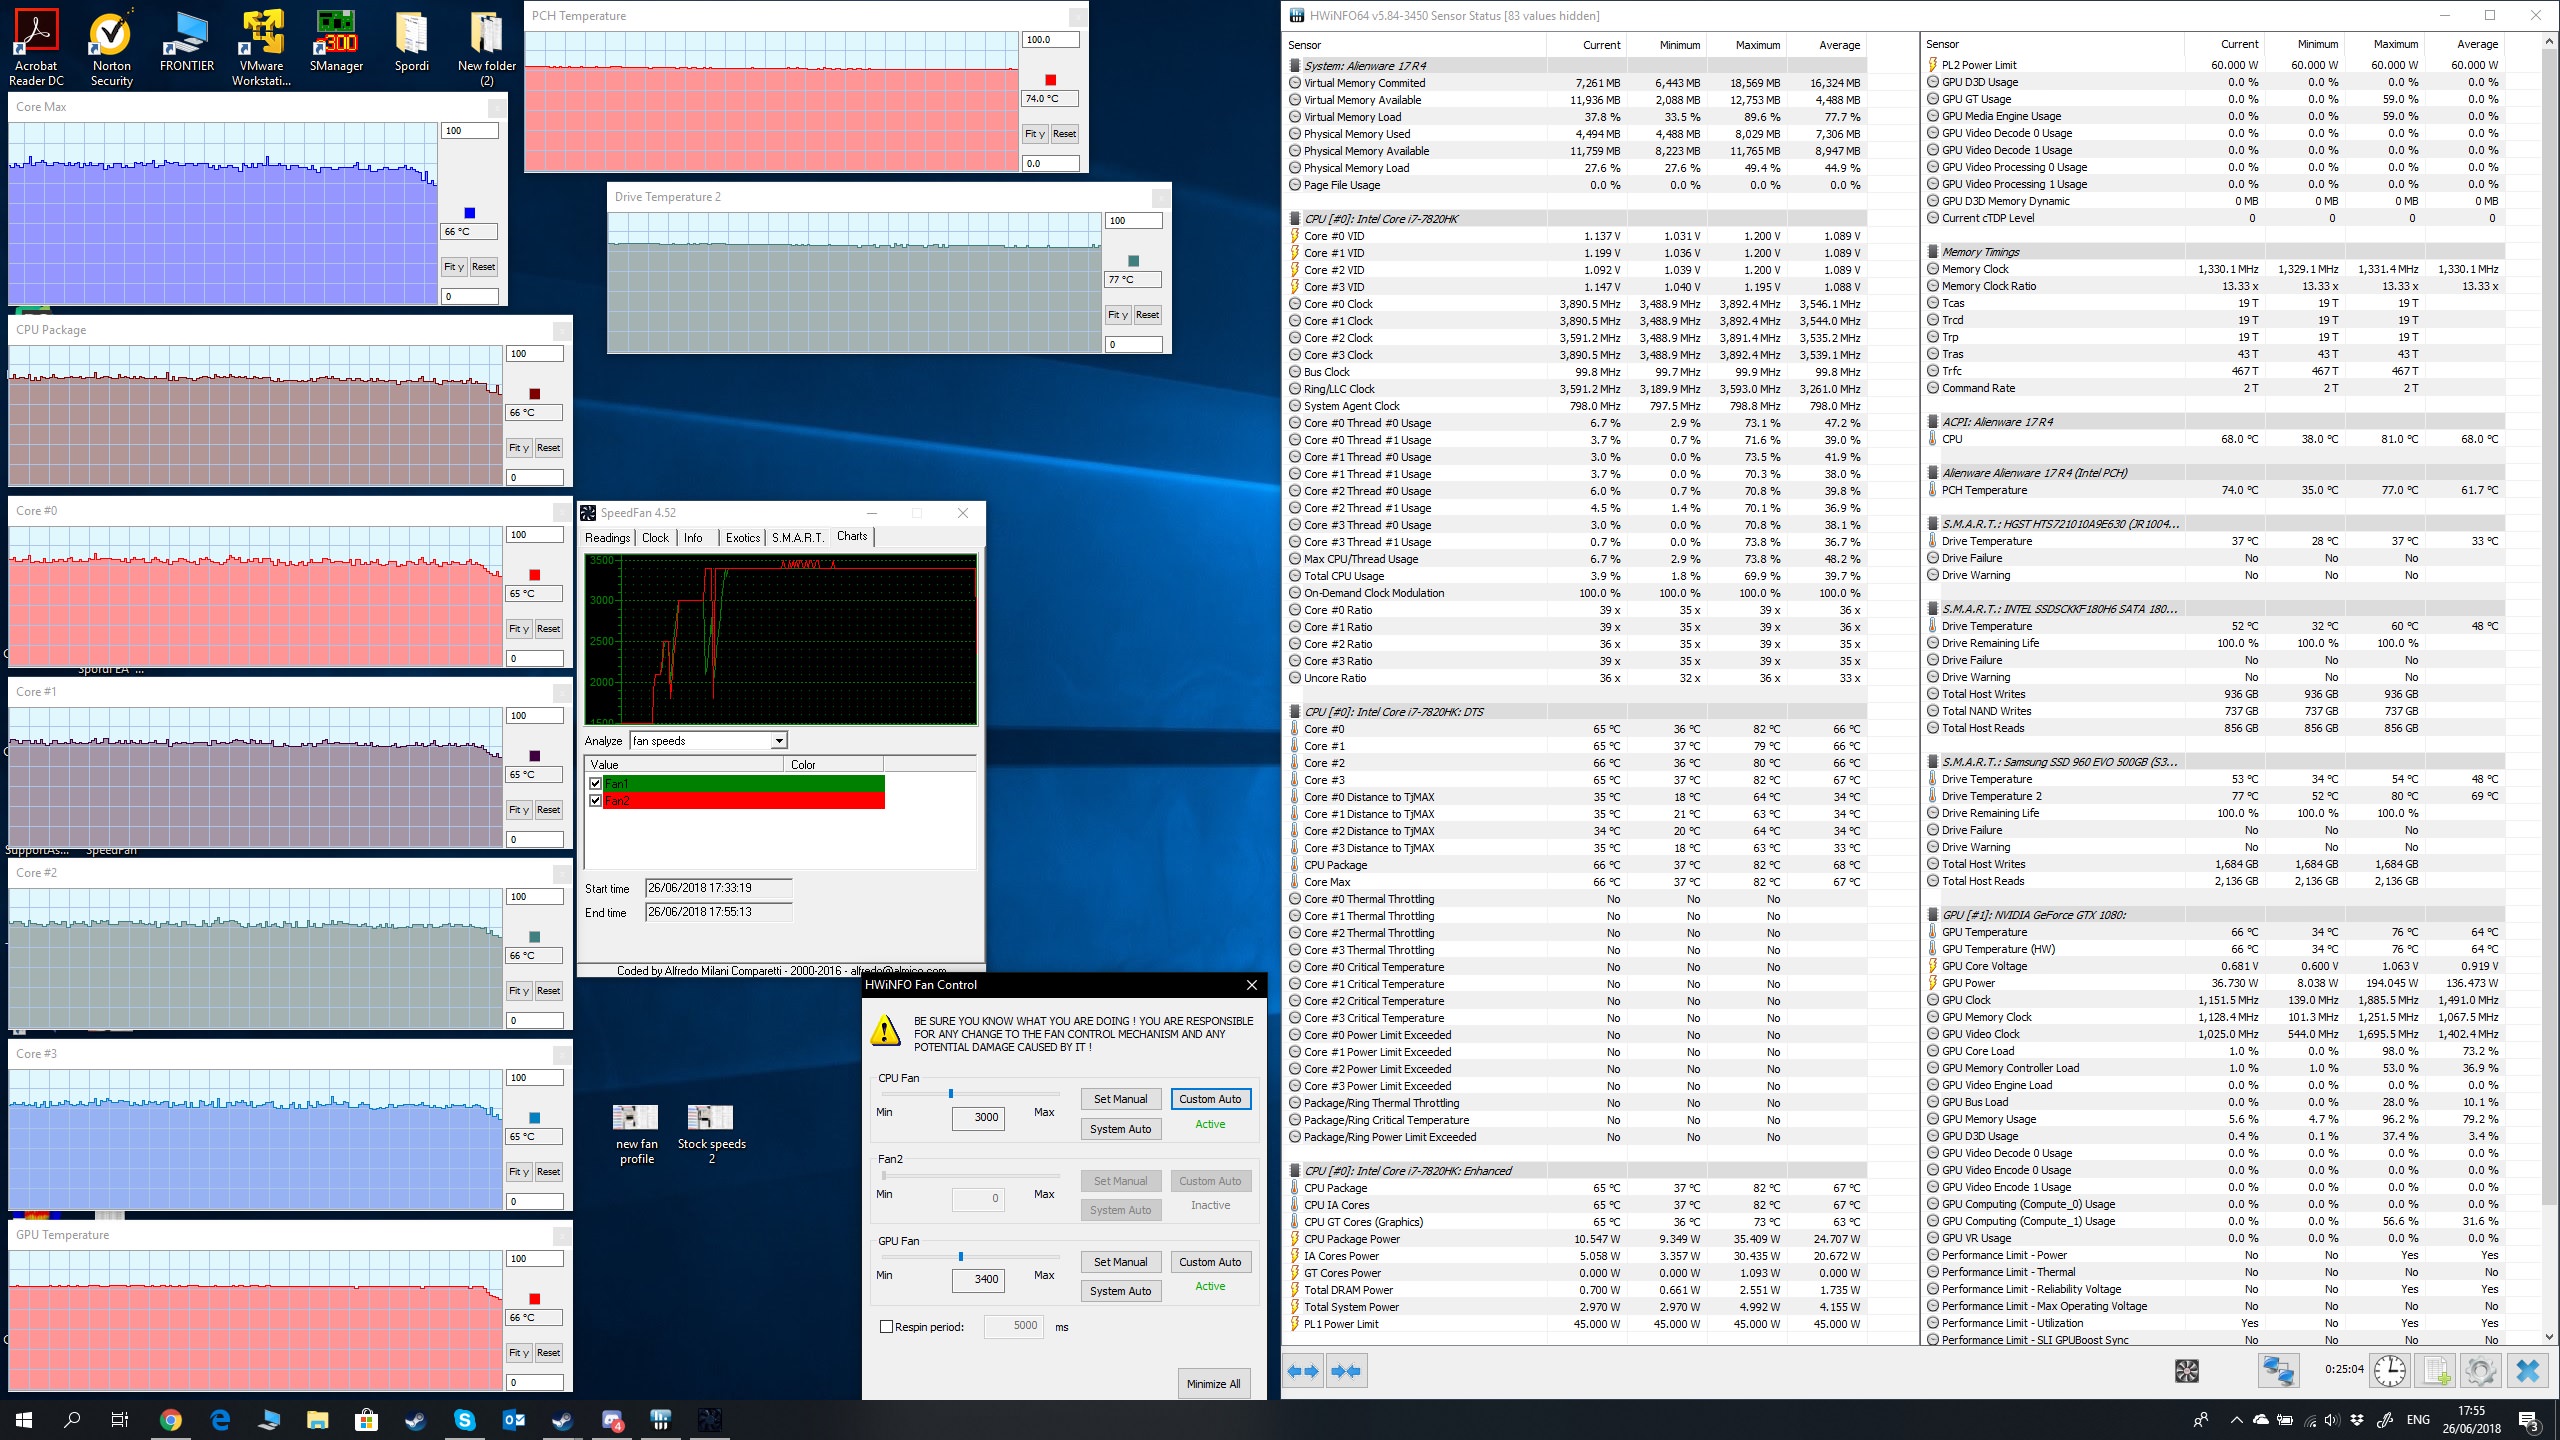Open Microsoft Edge from taskbar
Screen dimensions: 2560x1440
click(220, 1419)
